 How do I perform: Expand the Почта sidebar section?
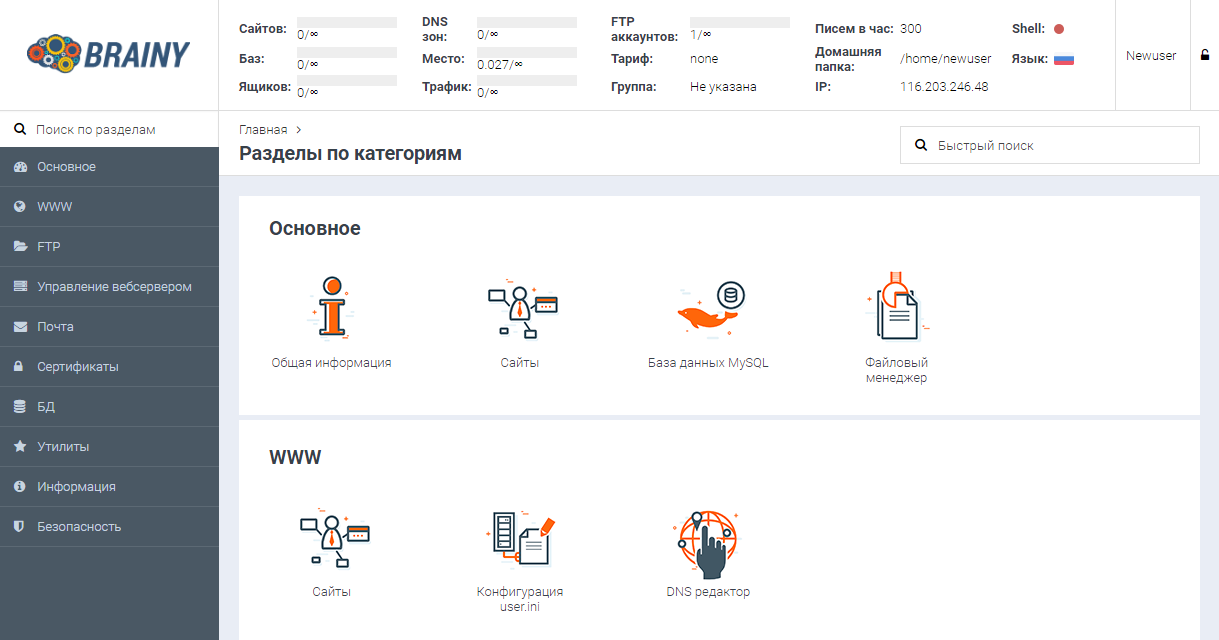56,327
